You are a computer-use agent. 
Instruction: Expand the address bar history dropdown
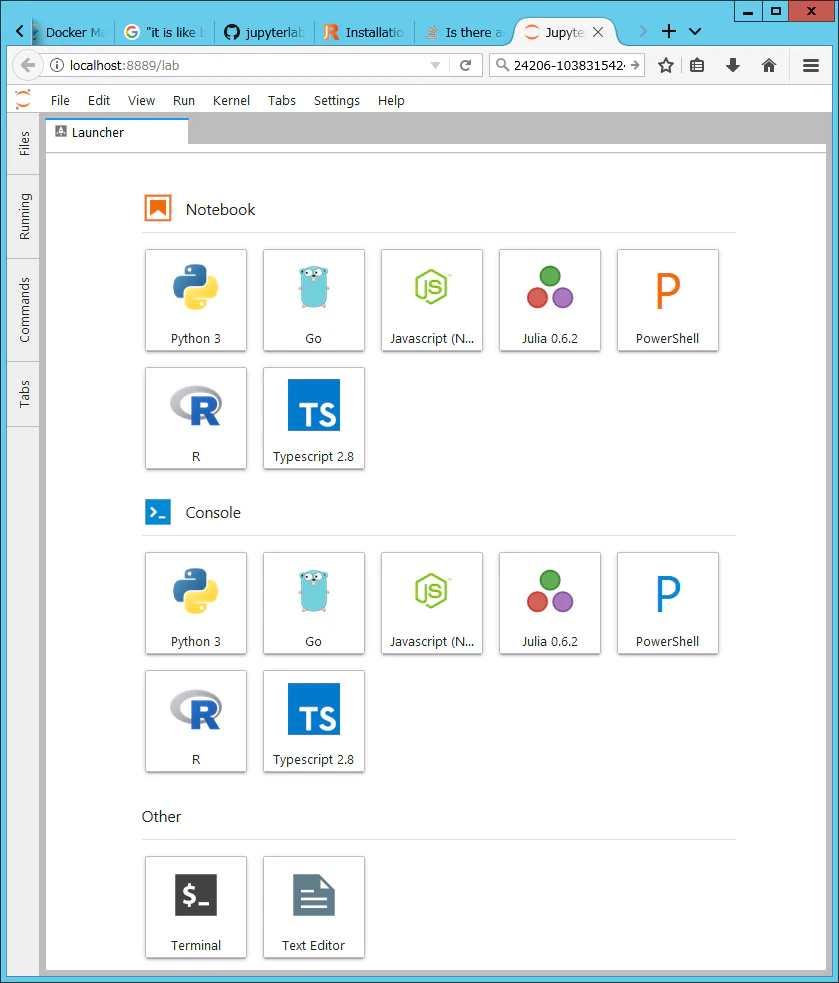(435, 65)
